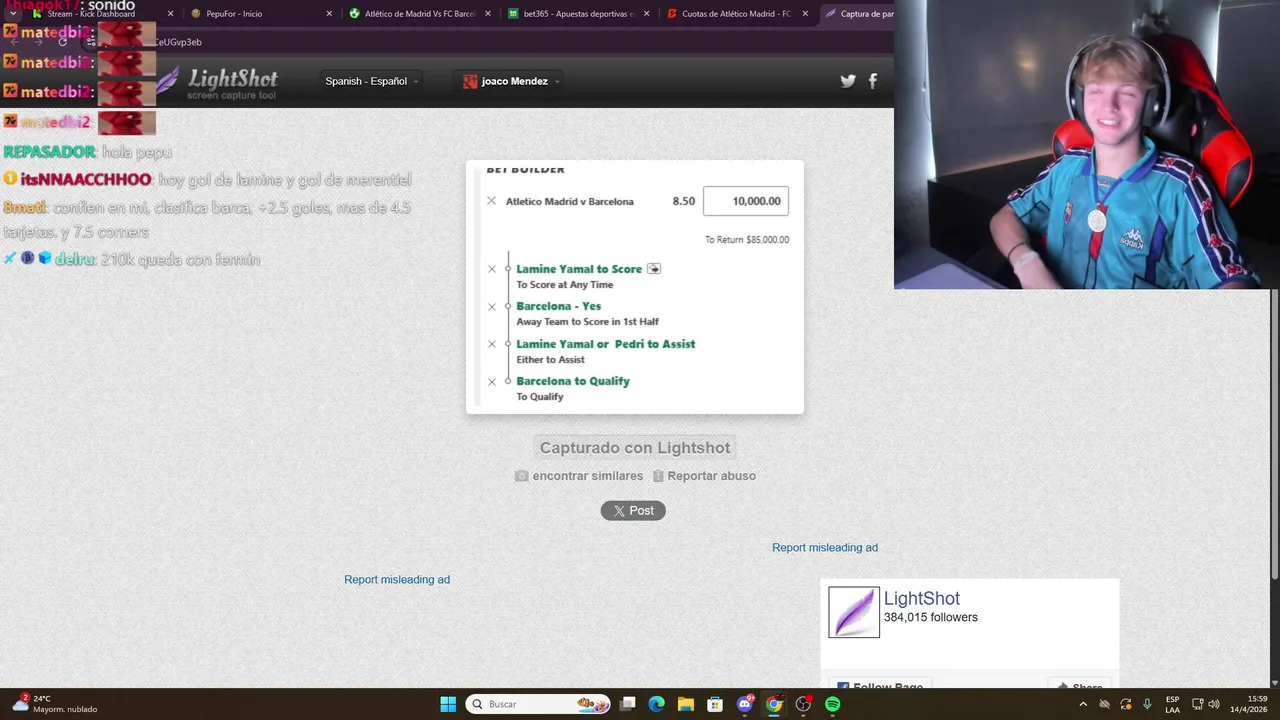Click Lamine Yamal to Score text
Viewport: 1280px width, 720px height.
click(579, 269)
